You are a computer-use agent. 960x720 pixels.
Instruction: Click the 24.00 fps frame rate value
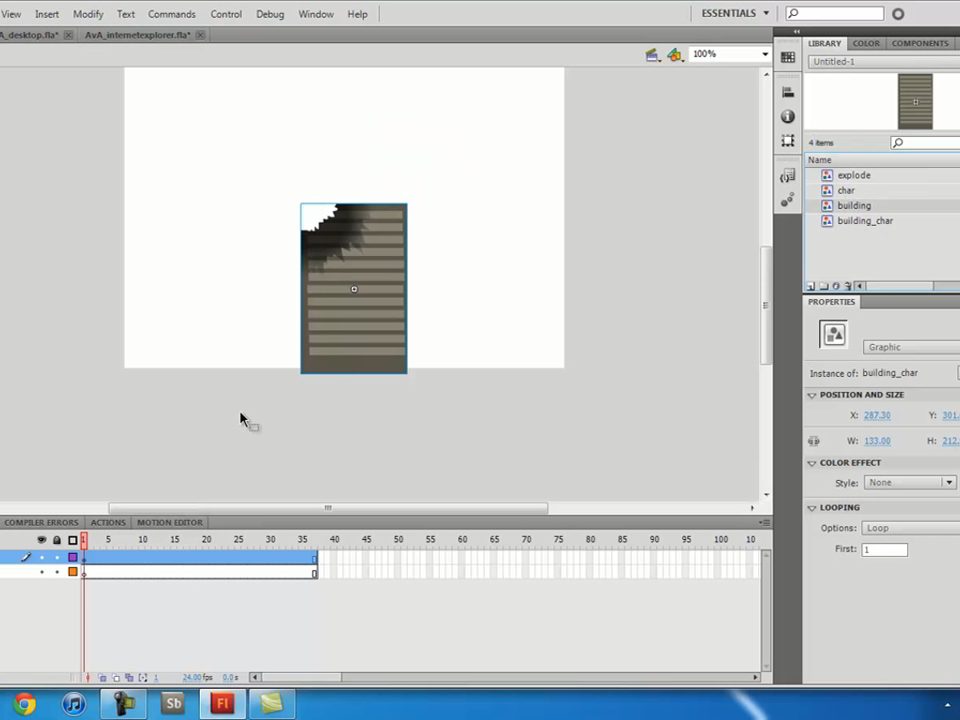click(x=192, y=678)
